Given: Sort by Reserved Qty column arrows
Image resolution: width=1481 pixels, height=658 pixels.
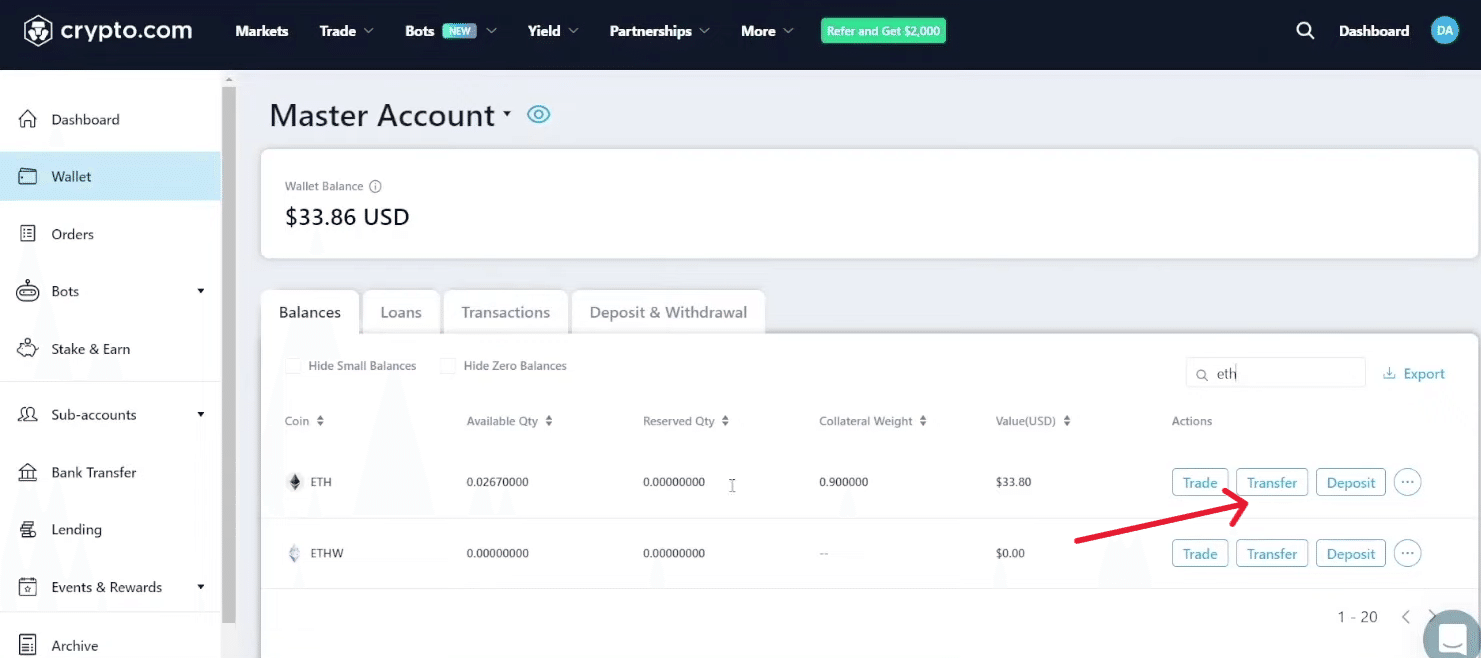Looking at the screenshot, I should tap(725, 421).
